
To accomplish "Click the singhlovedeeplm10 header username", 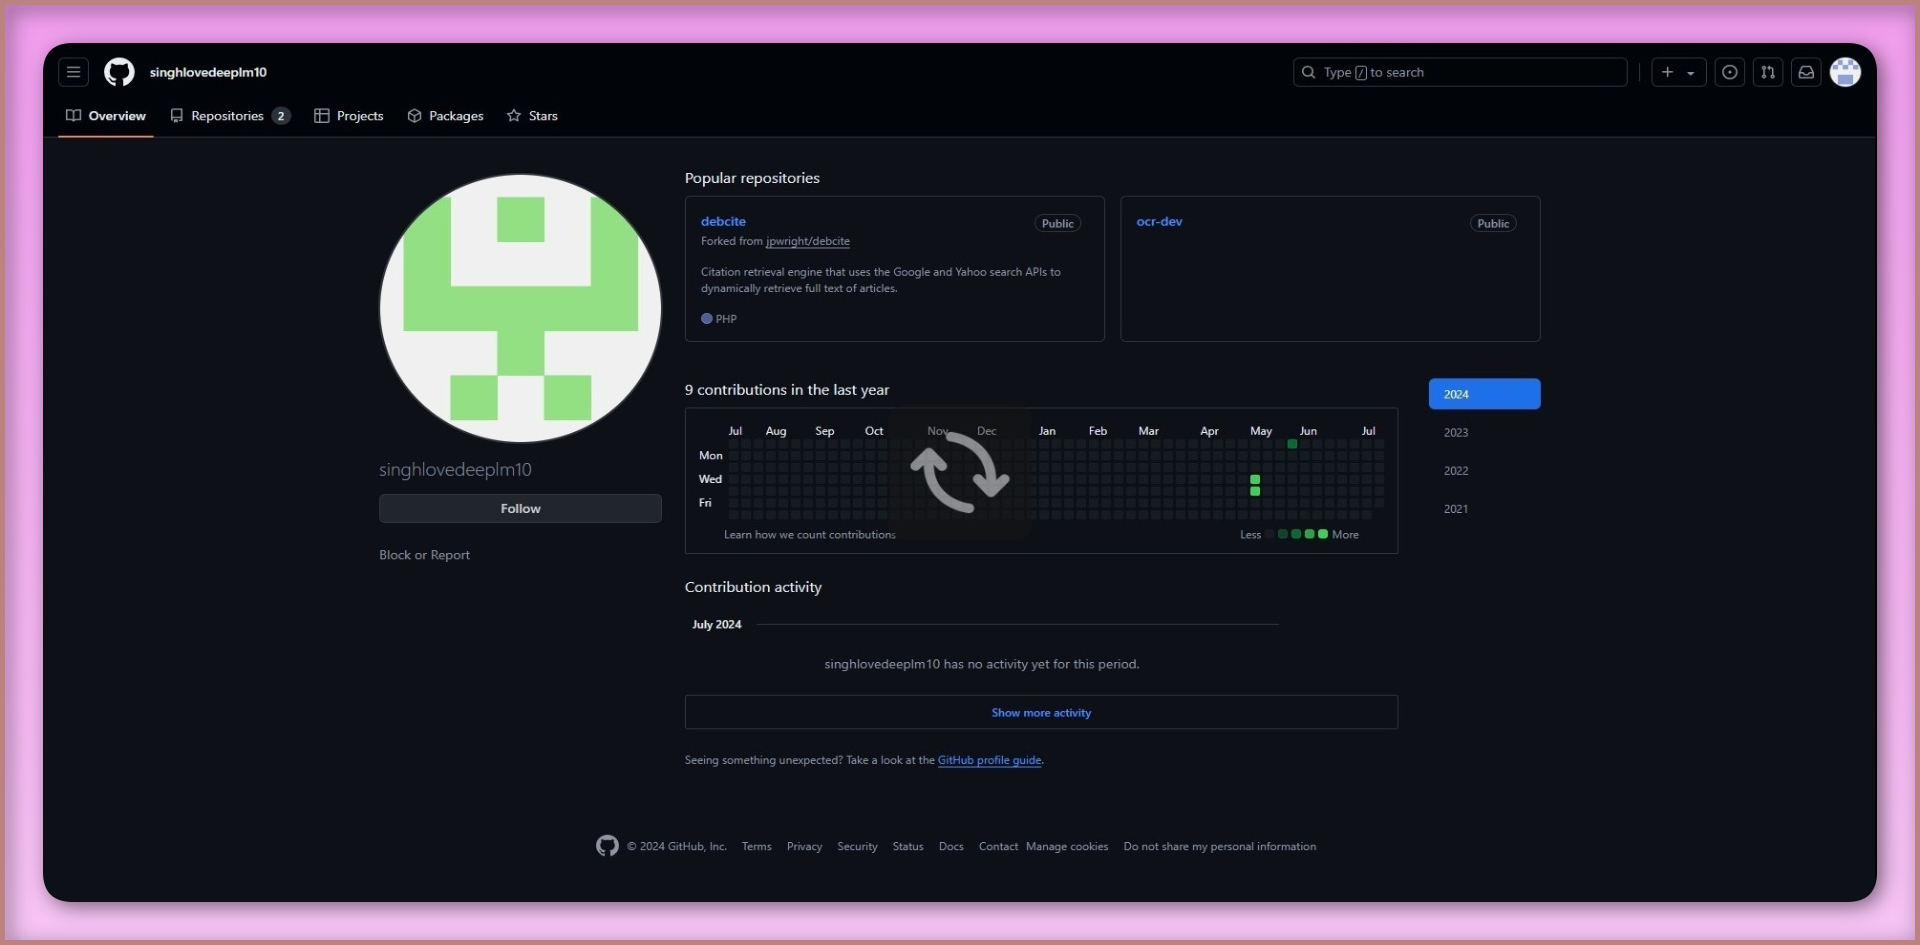I will (208, 72).
